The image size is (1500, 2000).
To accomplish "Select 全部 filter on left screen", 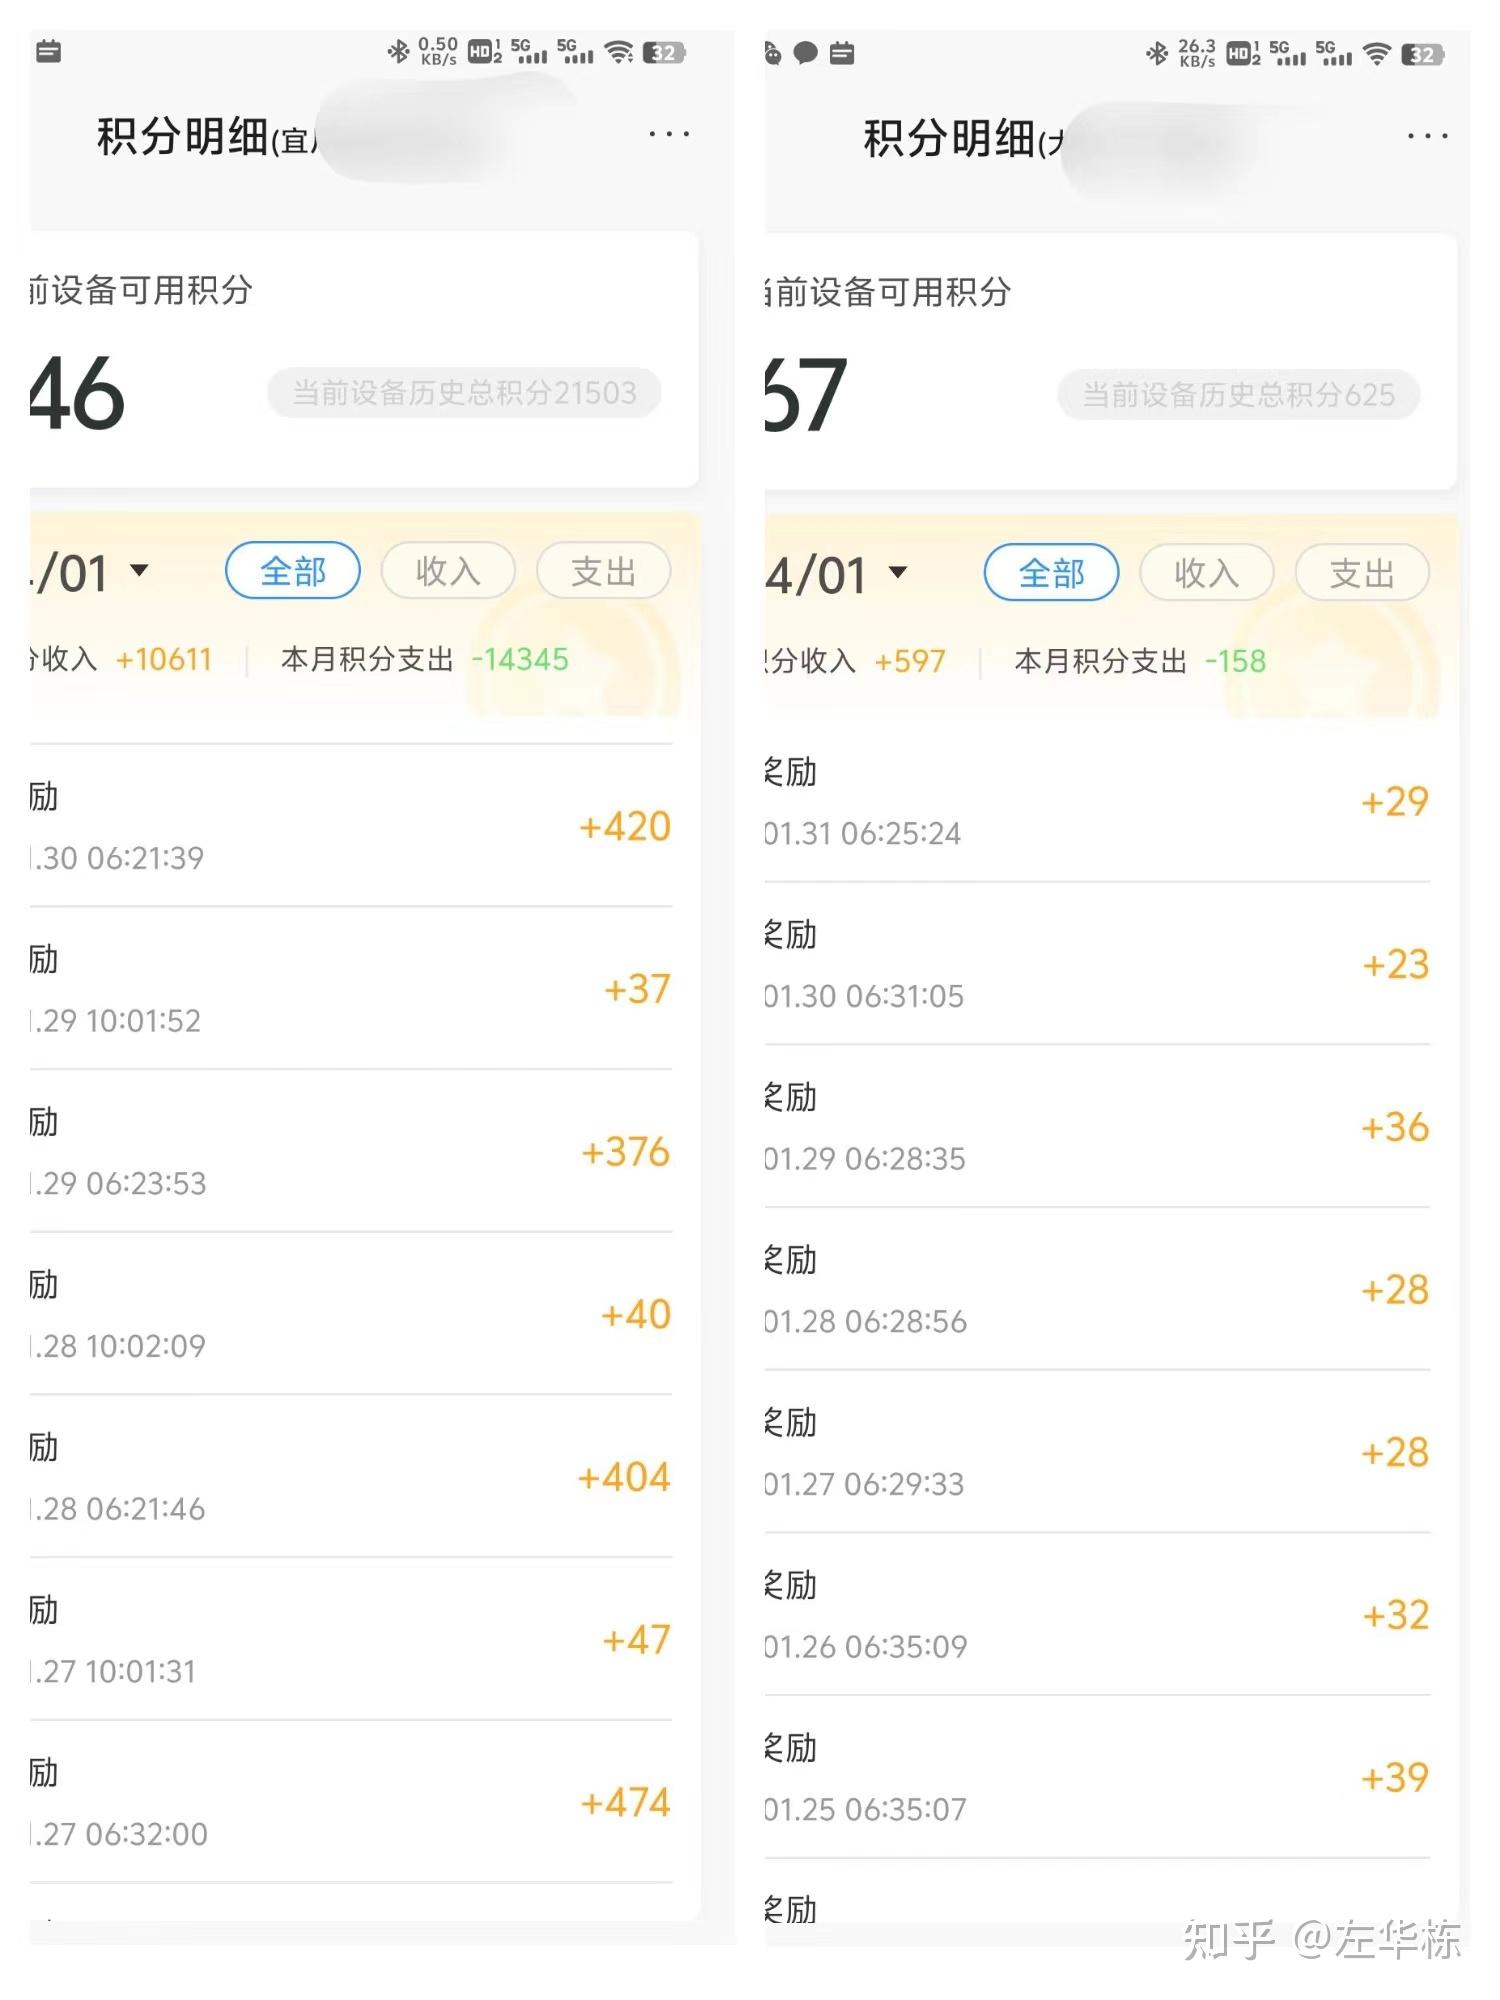I will 293,571.
